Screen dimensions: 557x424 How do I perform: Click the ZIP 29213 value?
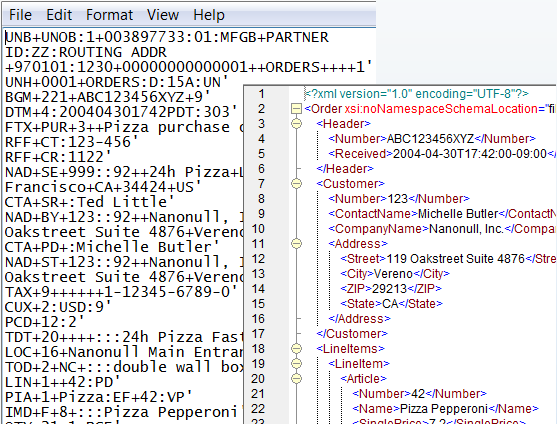pos(389,289)
